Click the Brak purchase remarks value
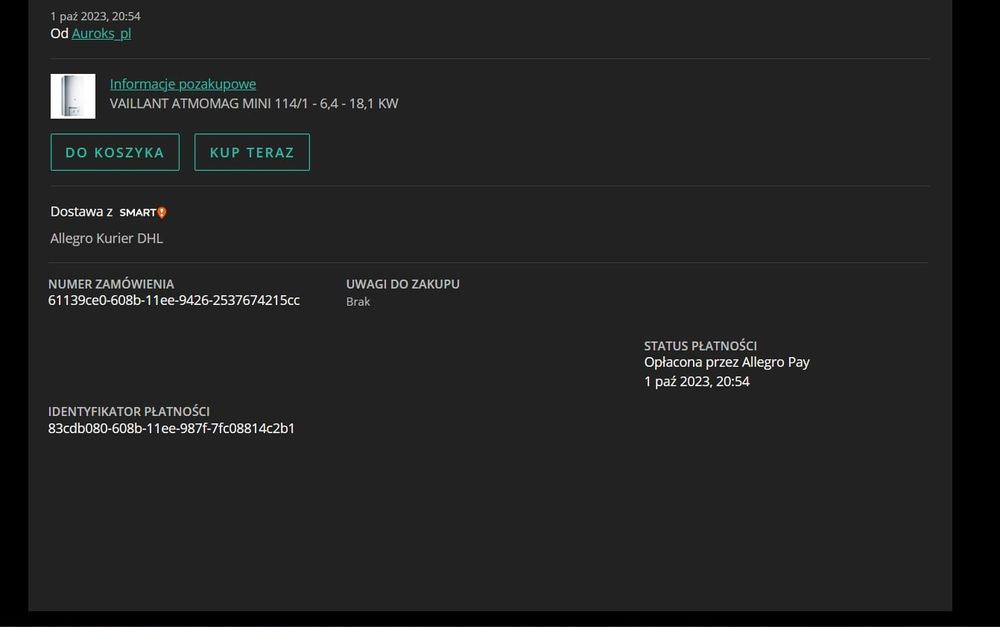The height and width of the screenshot is (627, 1000). pos(358,302)
